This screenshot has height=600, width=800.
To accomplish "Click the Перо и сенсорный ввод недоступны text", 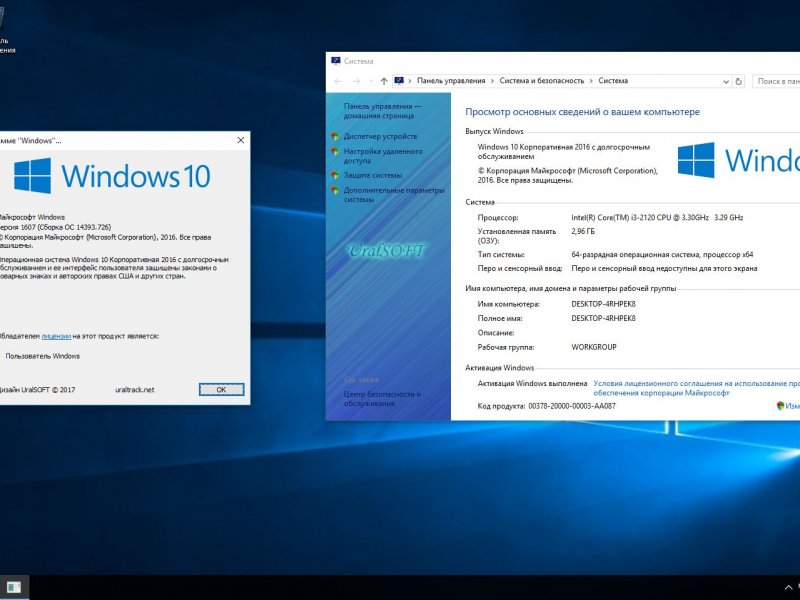I will point(664,268).
